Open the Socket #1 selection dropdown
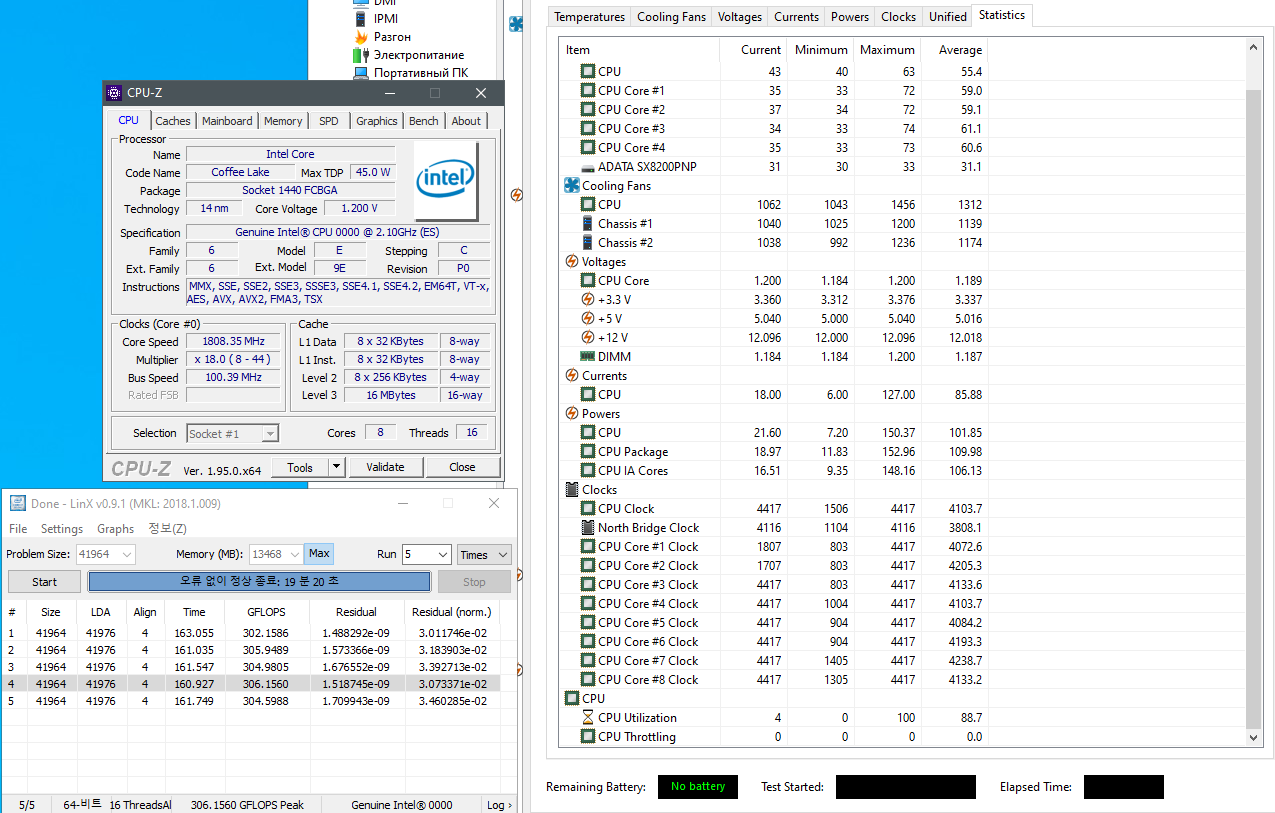 point(270,434)
